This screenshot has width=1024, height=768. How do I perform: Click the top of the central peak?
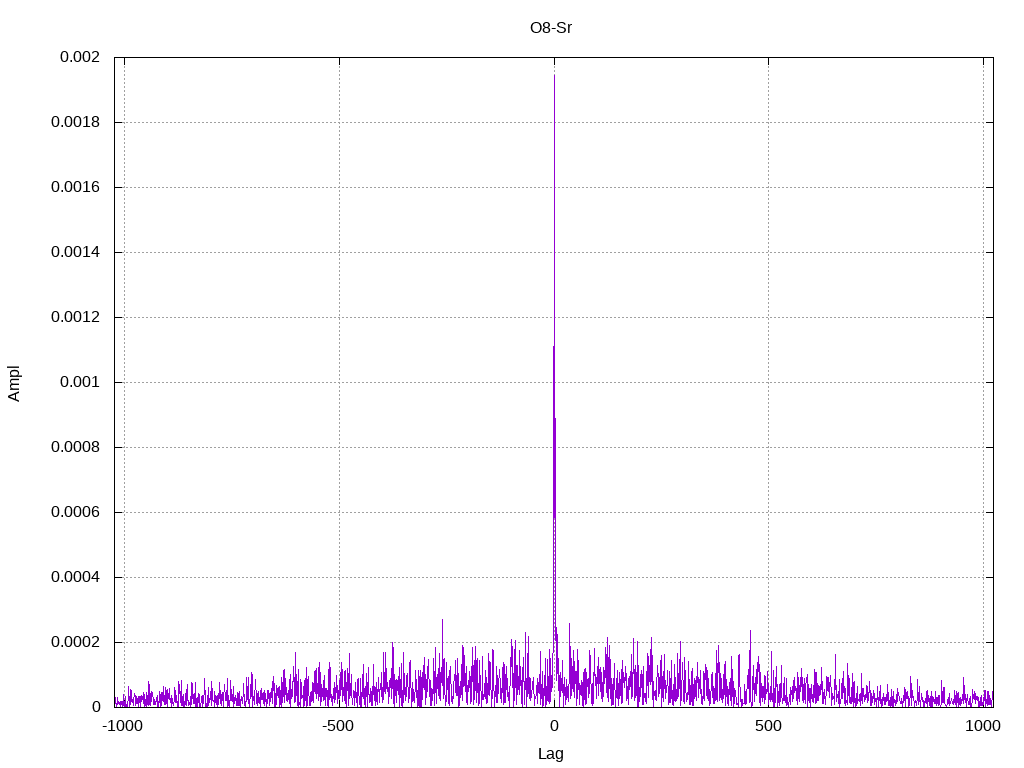click(x=554, y=76)
